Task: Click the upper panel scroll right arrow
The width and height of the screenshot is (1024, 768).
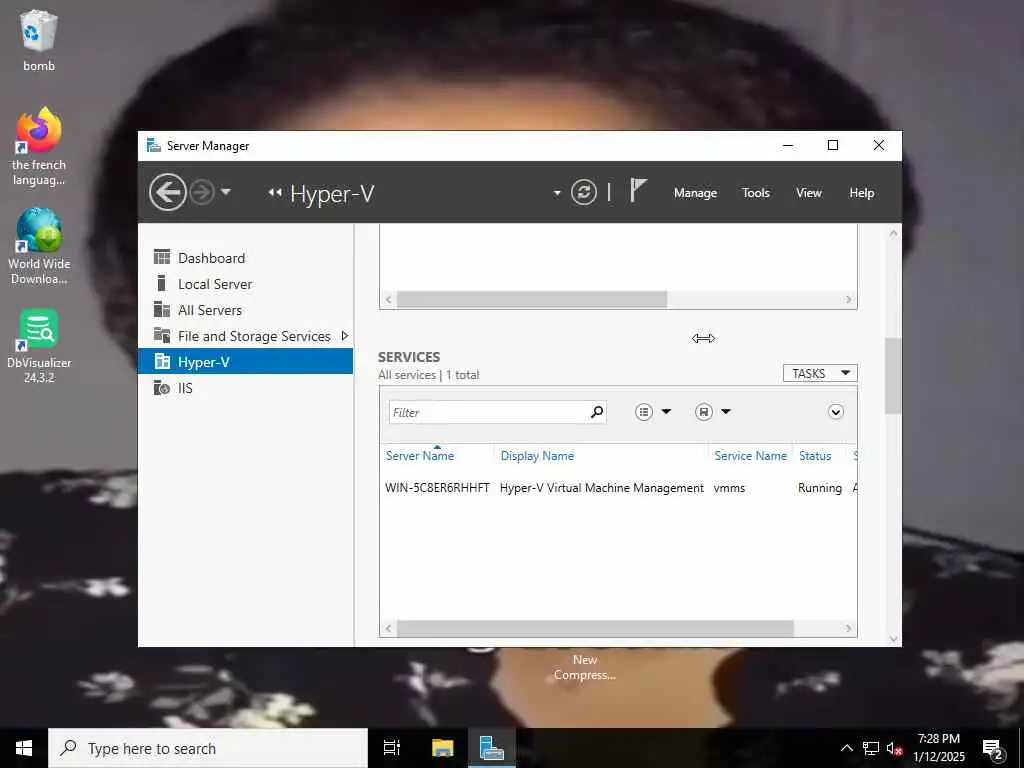Action: [x=848, y=299]
